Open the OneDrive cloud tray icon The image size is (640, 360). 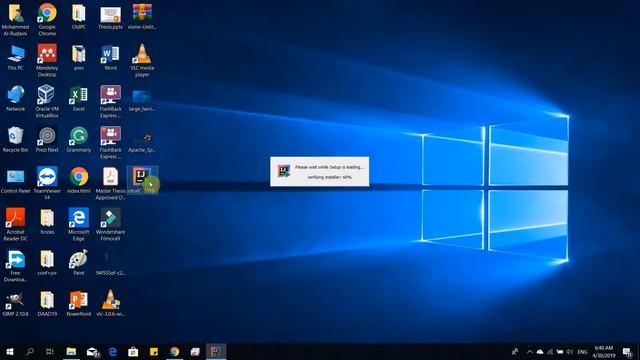pyautogui.click(x=540, y=351)
